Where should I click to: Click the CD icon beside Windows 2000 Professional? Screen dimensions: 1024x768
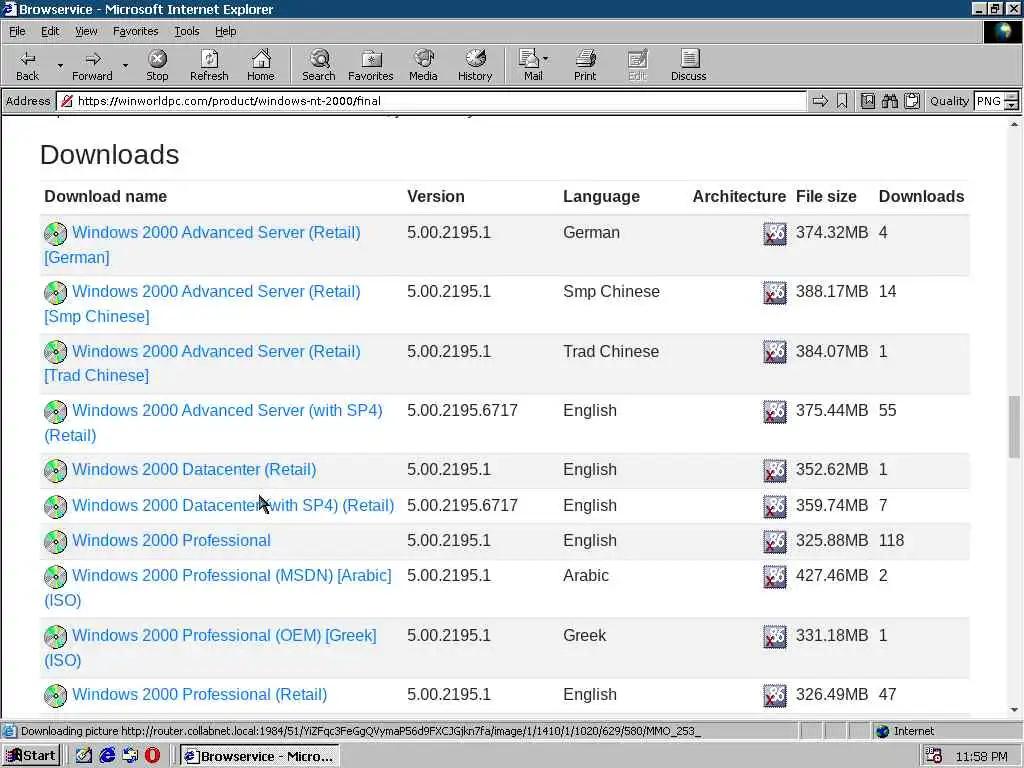(56, 541)
